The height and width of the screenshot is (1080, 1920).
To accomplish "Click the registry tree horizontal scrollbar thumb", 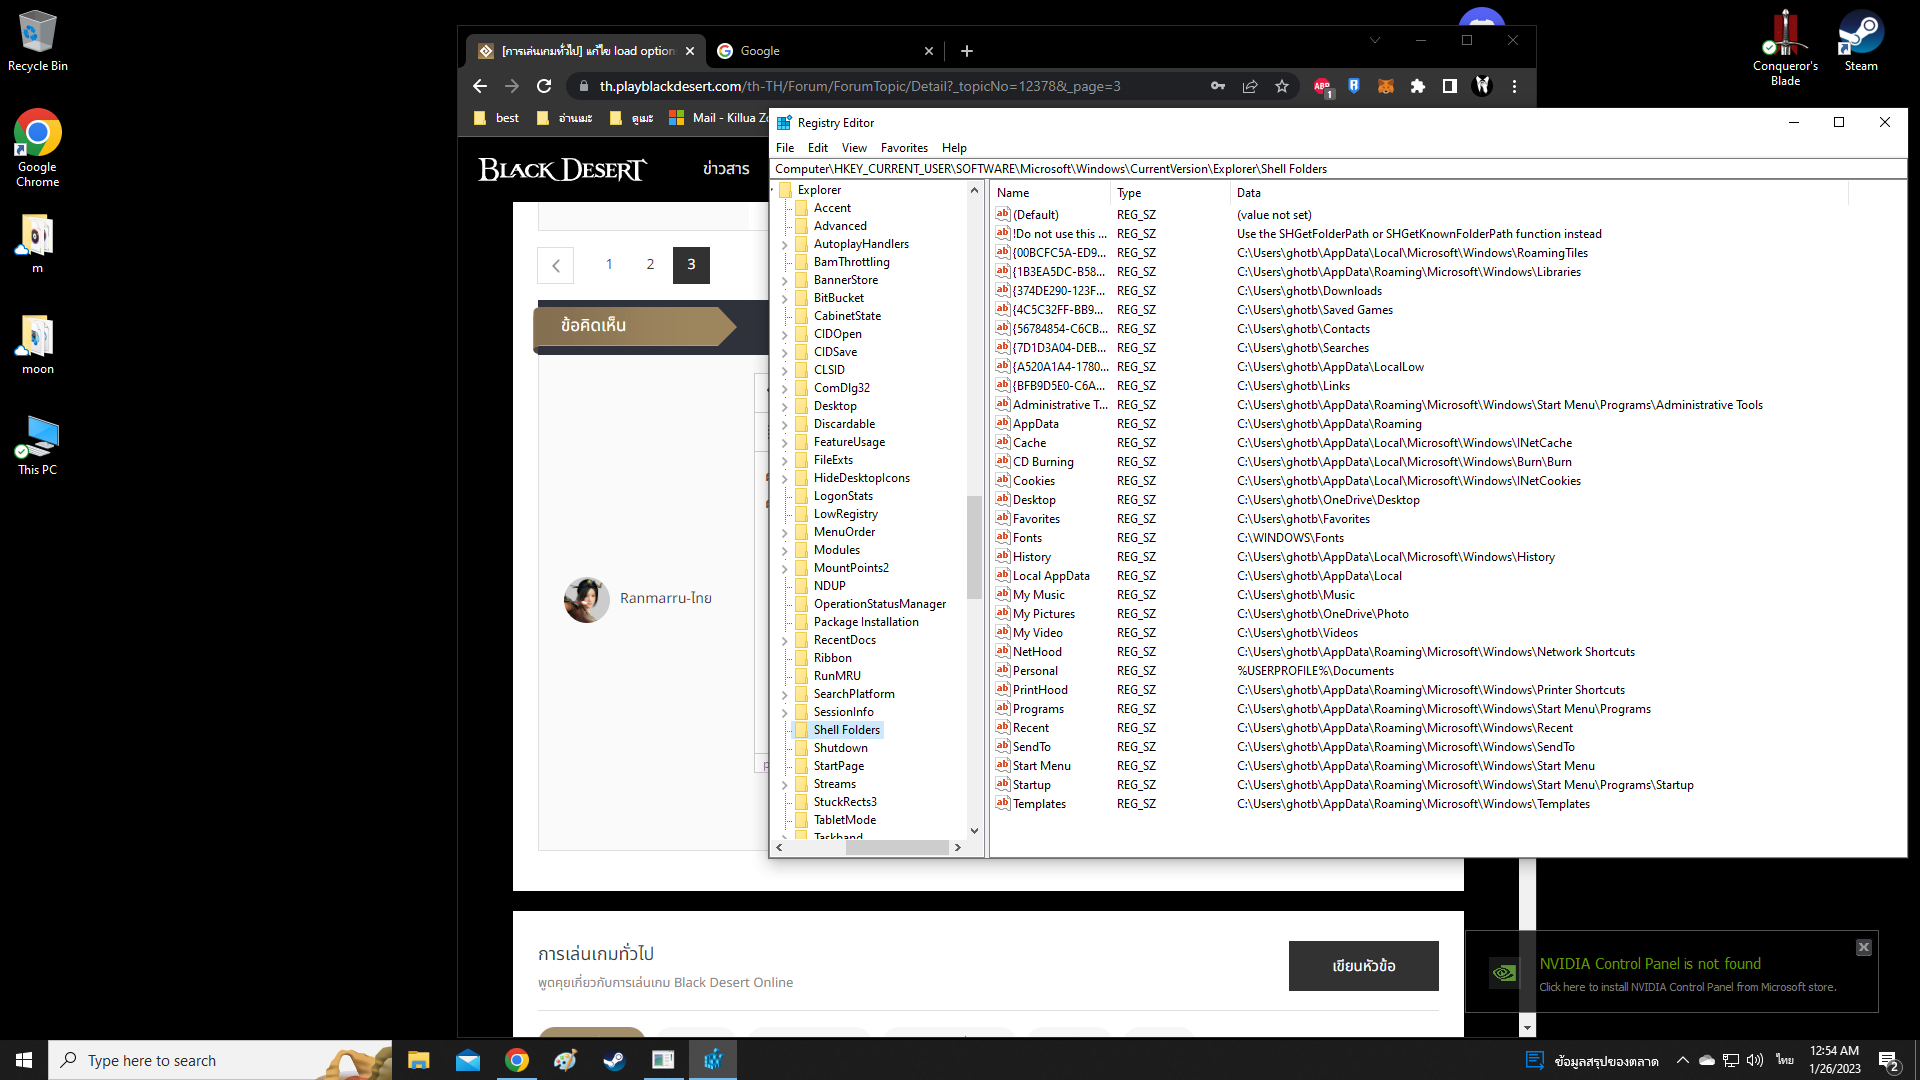I will pos(897,847).
